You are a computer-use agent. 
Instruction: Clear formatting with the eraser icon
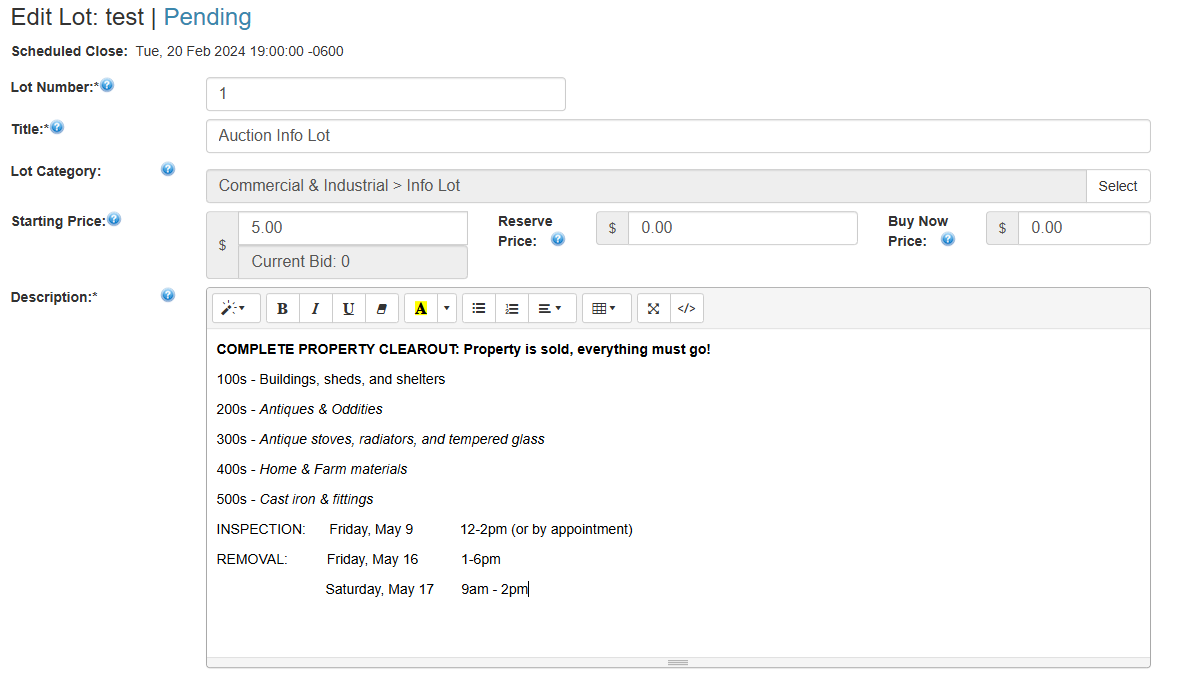[381, 308]
